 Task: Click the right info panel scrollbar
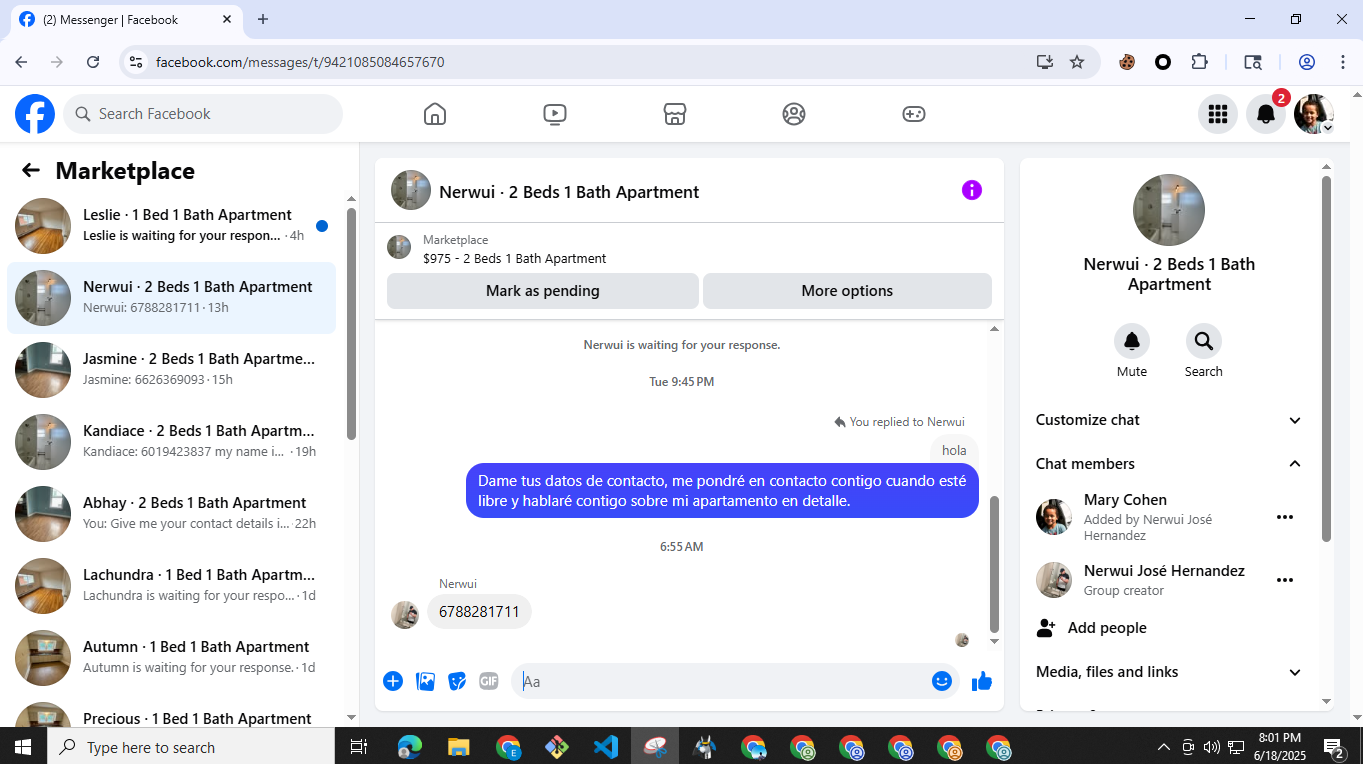pos(1327,358)
